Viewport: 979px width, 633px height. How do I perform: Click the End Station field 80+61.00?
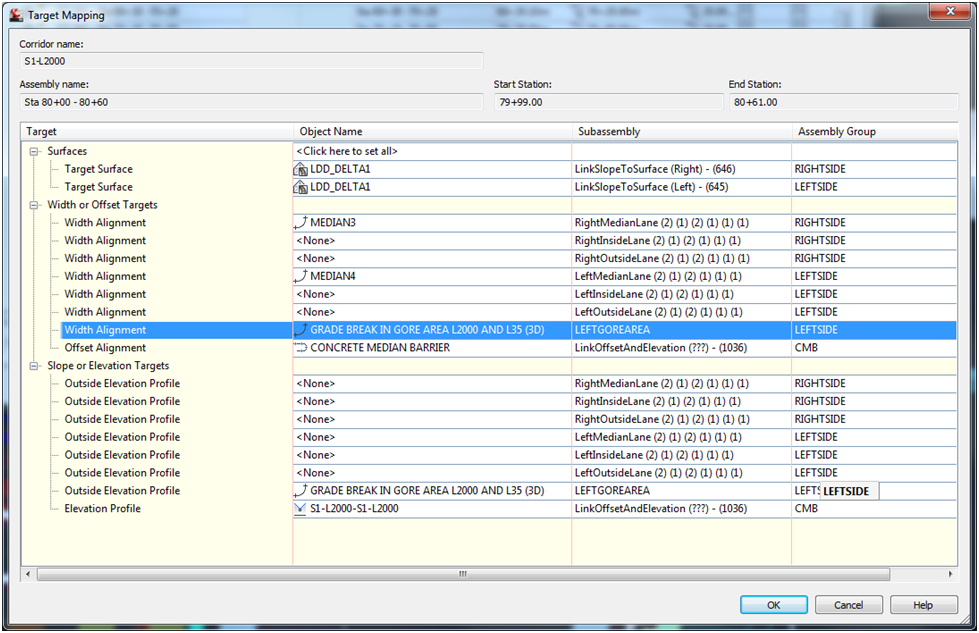[844, 102]
